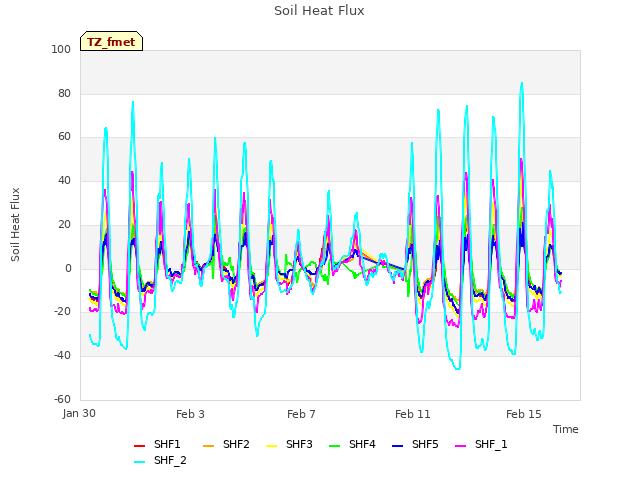Click the -60 y-axis tick label
This screenshot has height=480, width=640.
(x=62, y=399)
